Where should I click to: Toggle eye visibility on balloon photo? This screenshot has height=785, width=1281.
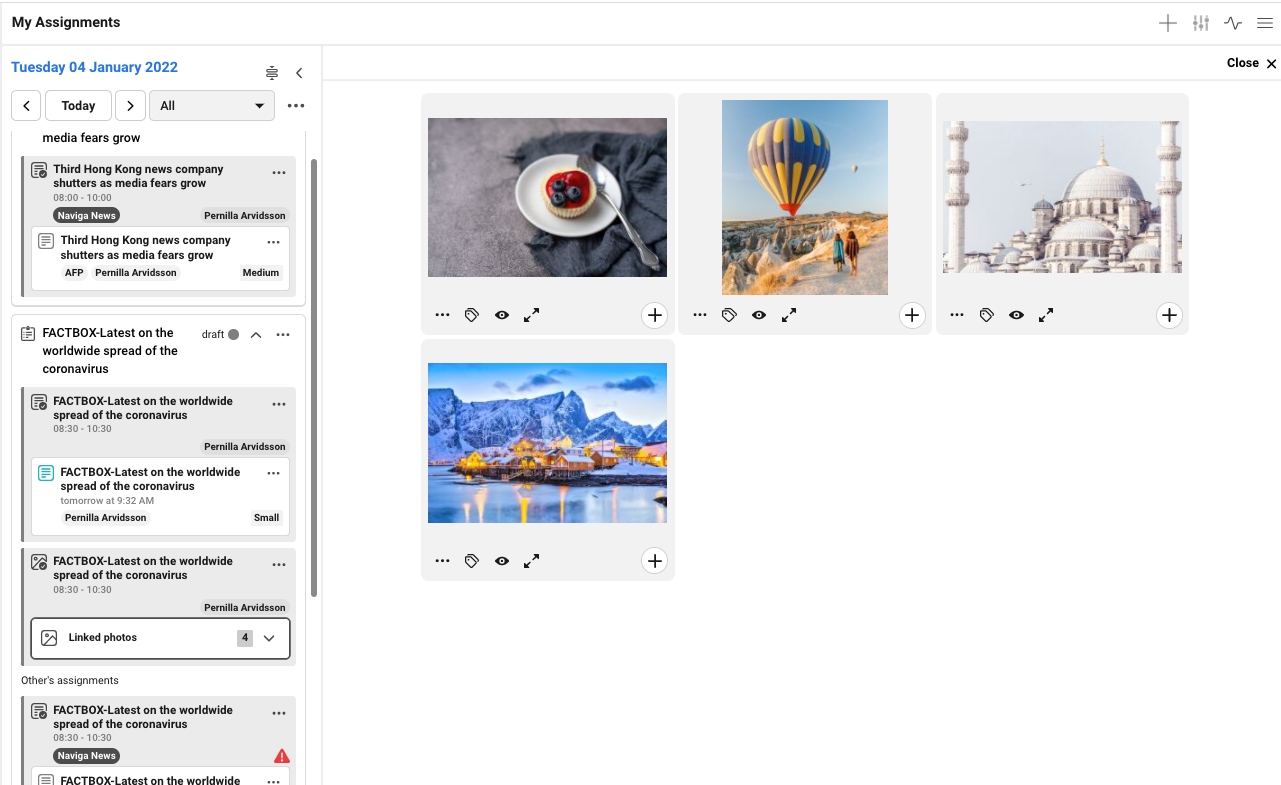click(x=759, y=315)
